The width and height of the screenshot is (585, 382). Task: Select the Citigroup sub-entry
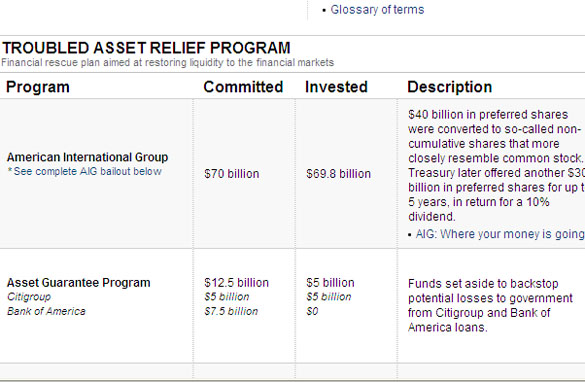click(29, 297)
